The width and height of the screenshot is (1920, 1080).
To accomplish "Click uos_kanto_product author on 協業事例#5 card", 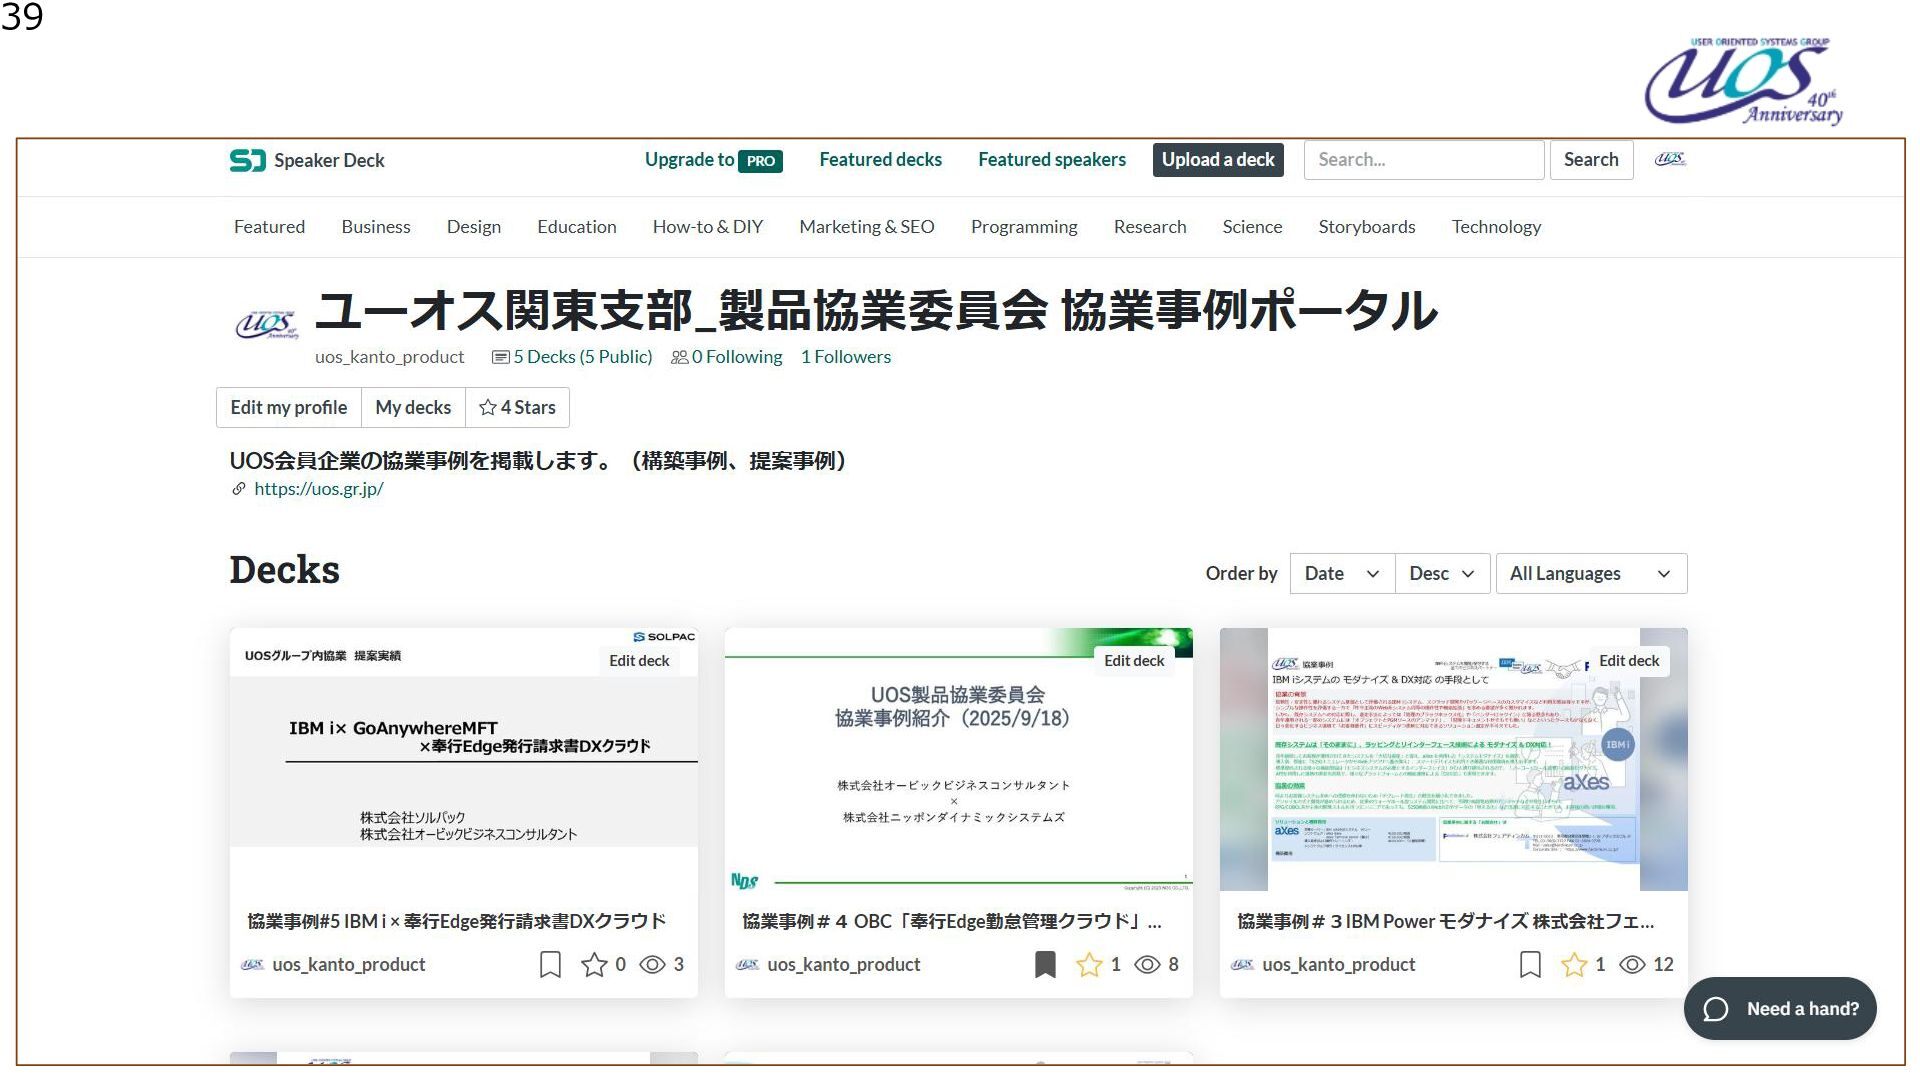I will 349,965.
